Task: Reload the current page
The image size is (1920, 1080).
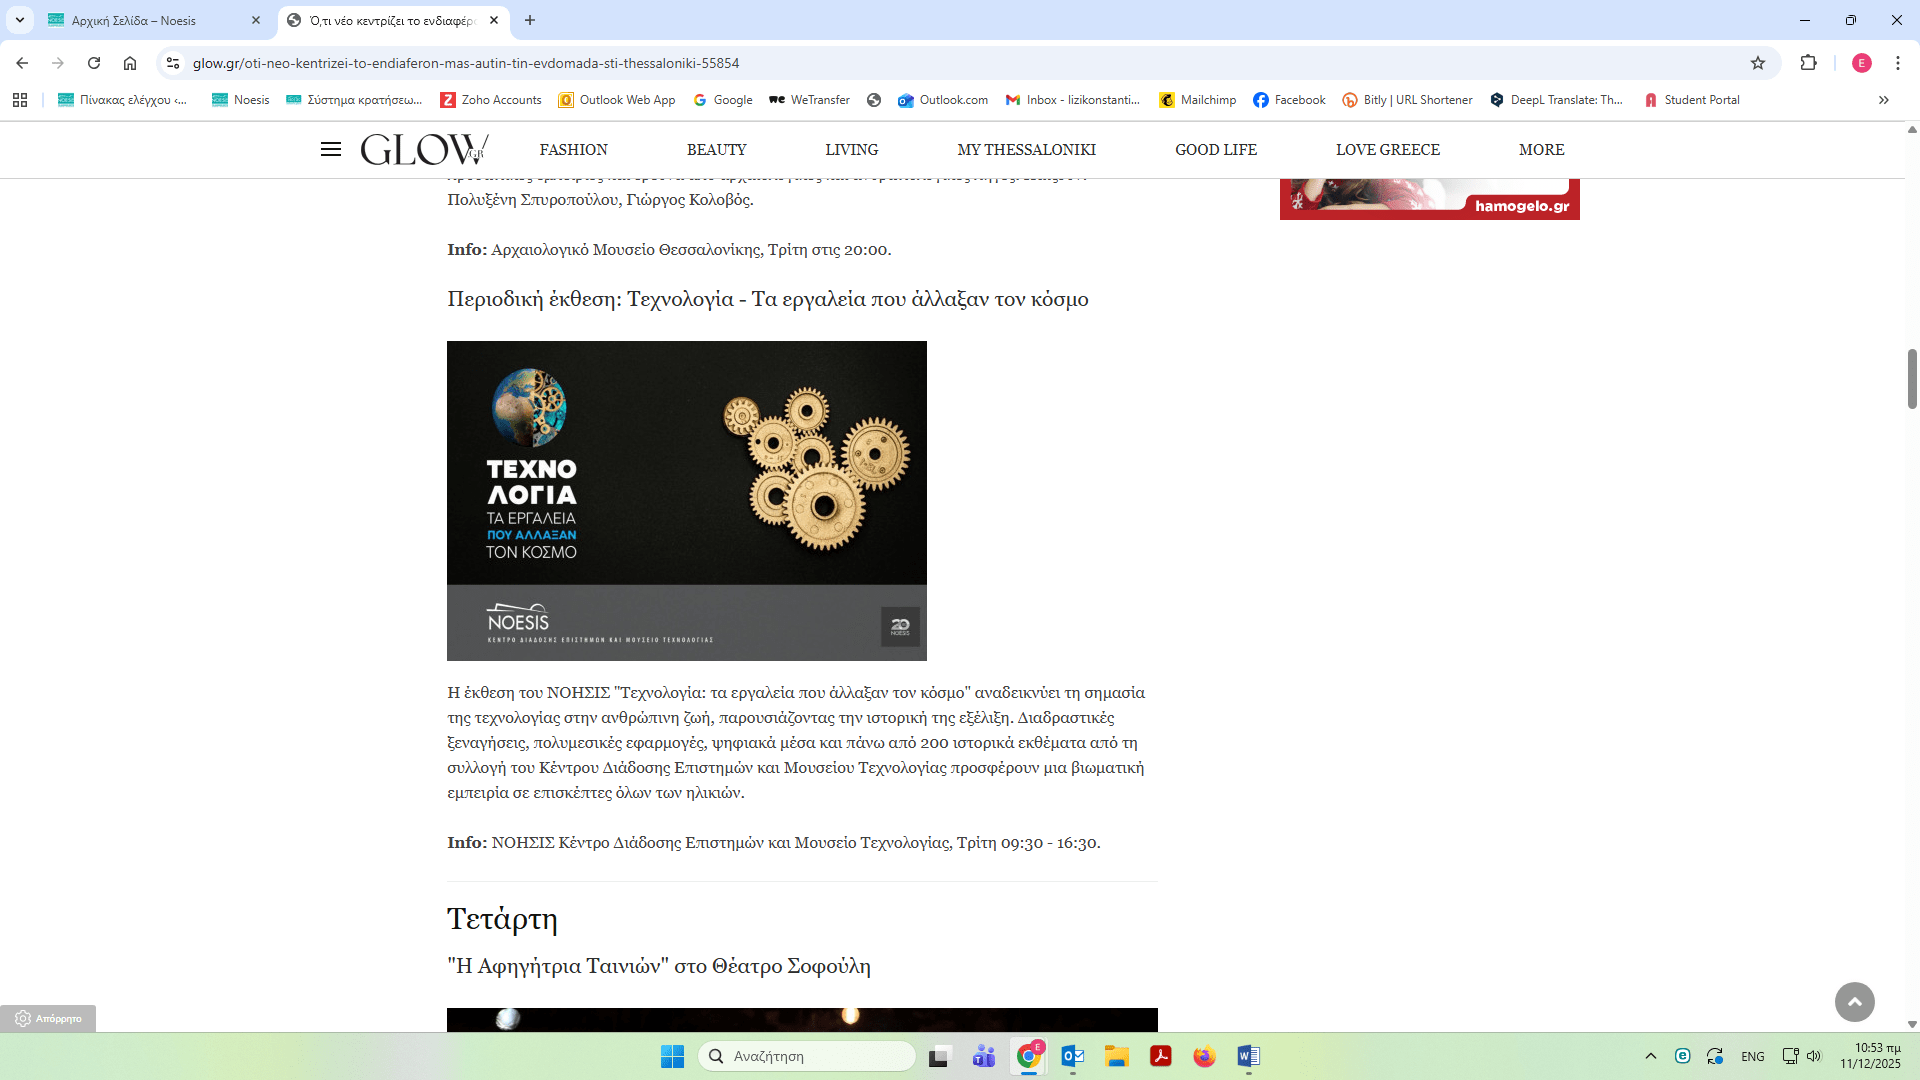Action: point(94,63)
